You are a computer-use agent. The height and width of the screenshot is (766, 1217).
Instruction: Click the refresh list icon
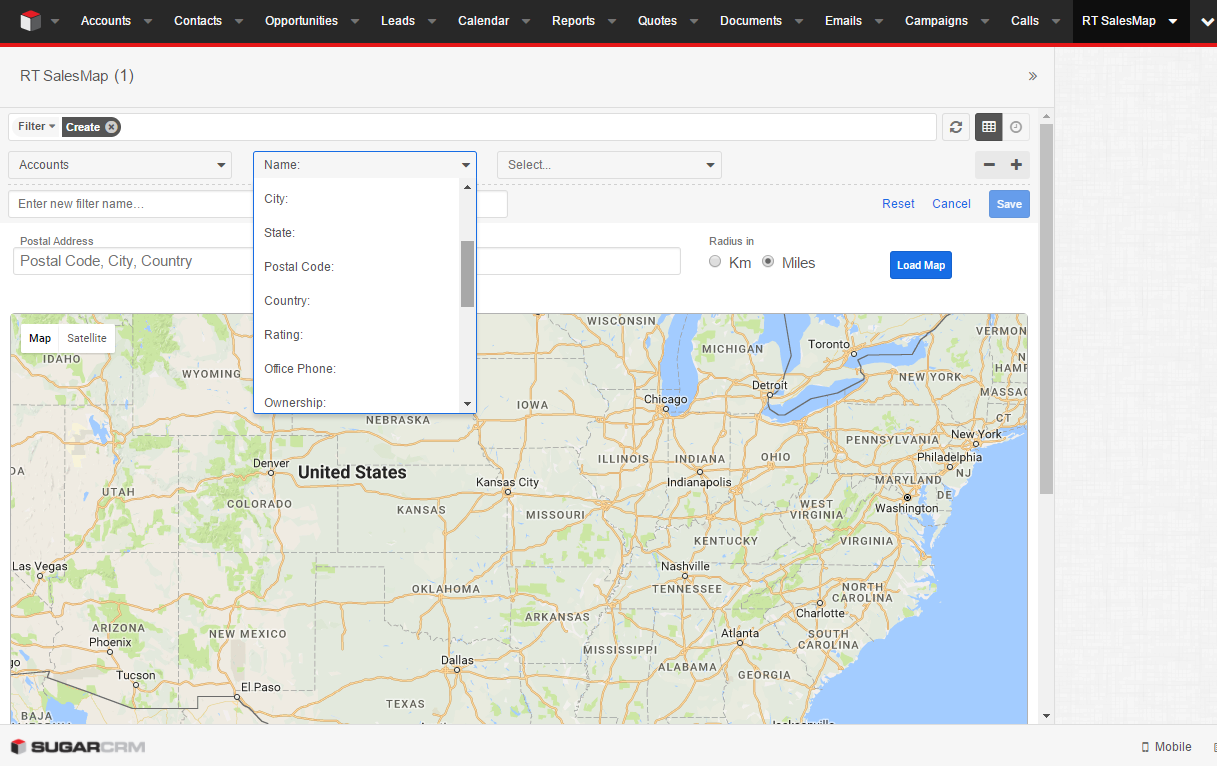(956, 127)
